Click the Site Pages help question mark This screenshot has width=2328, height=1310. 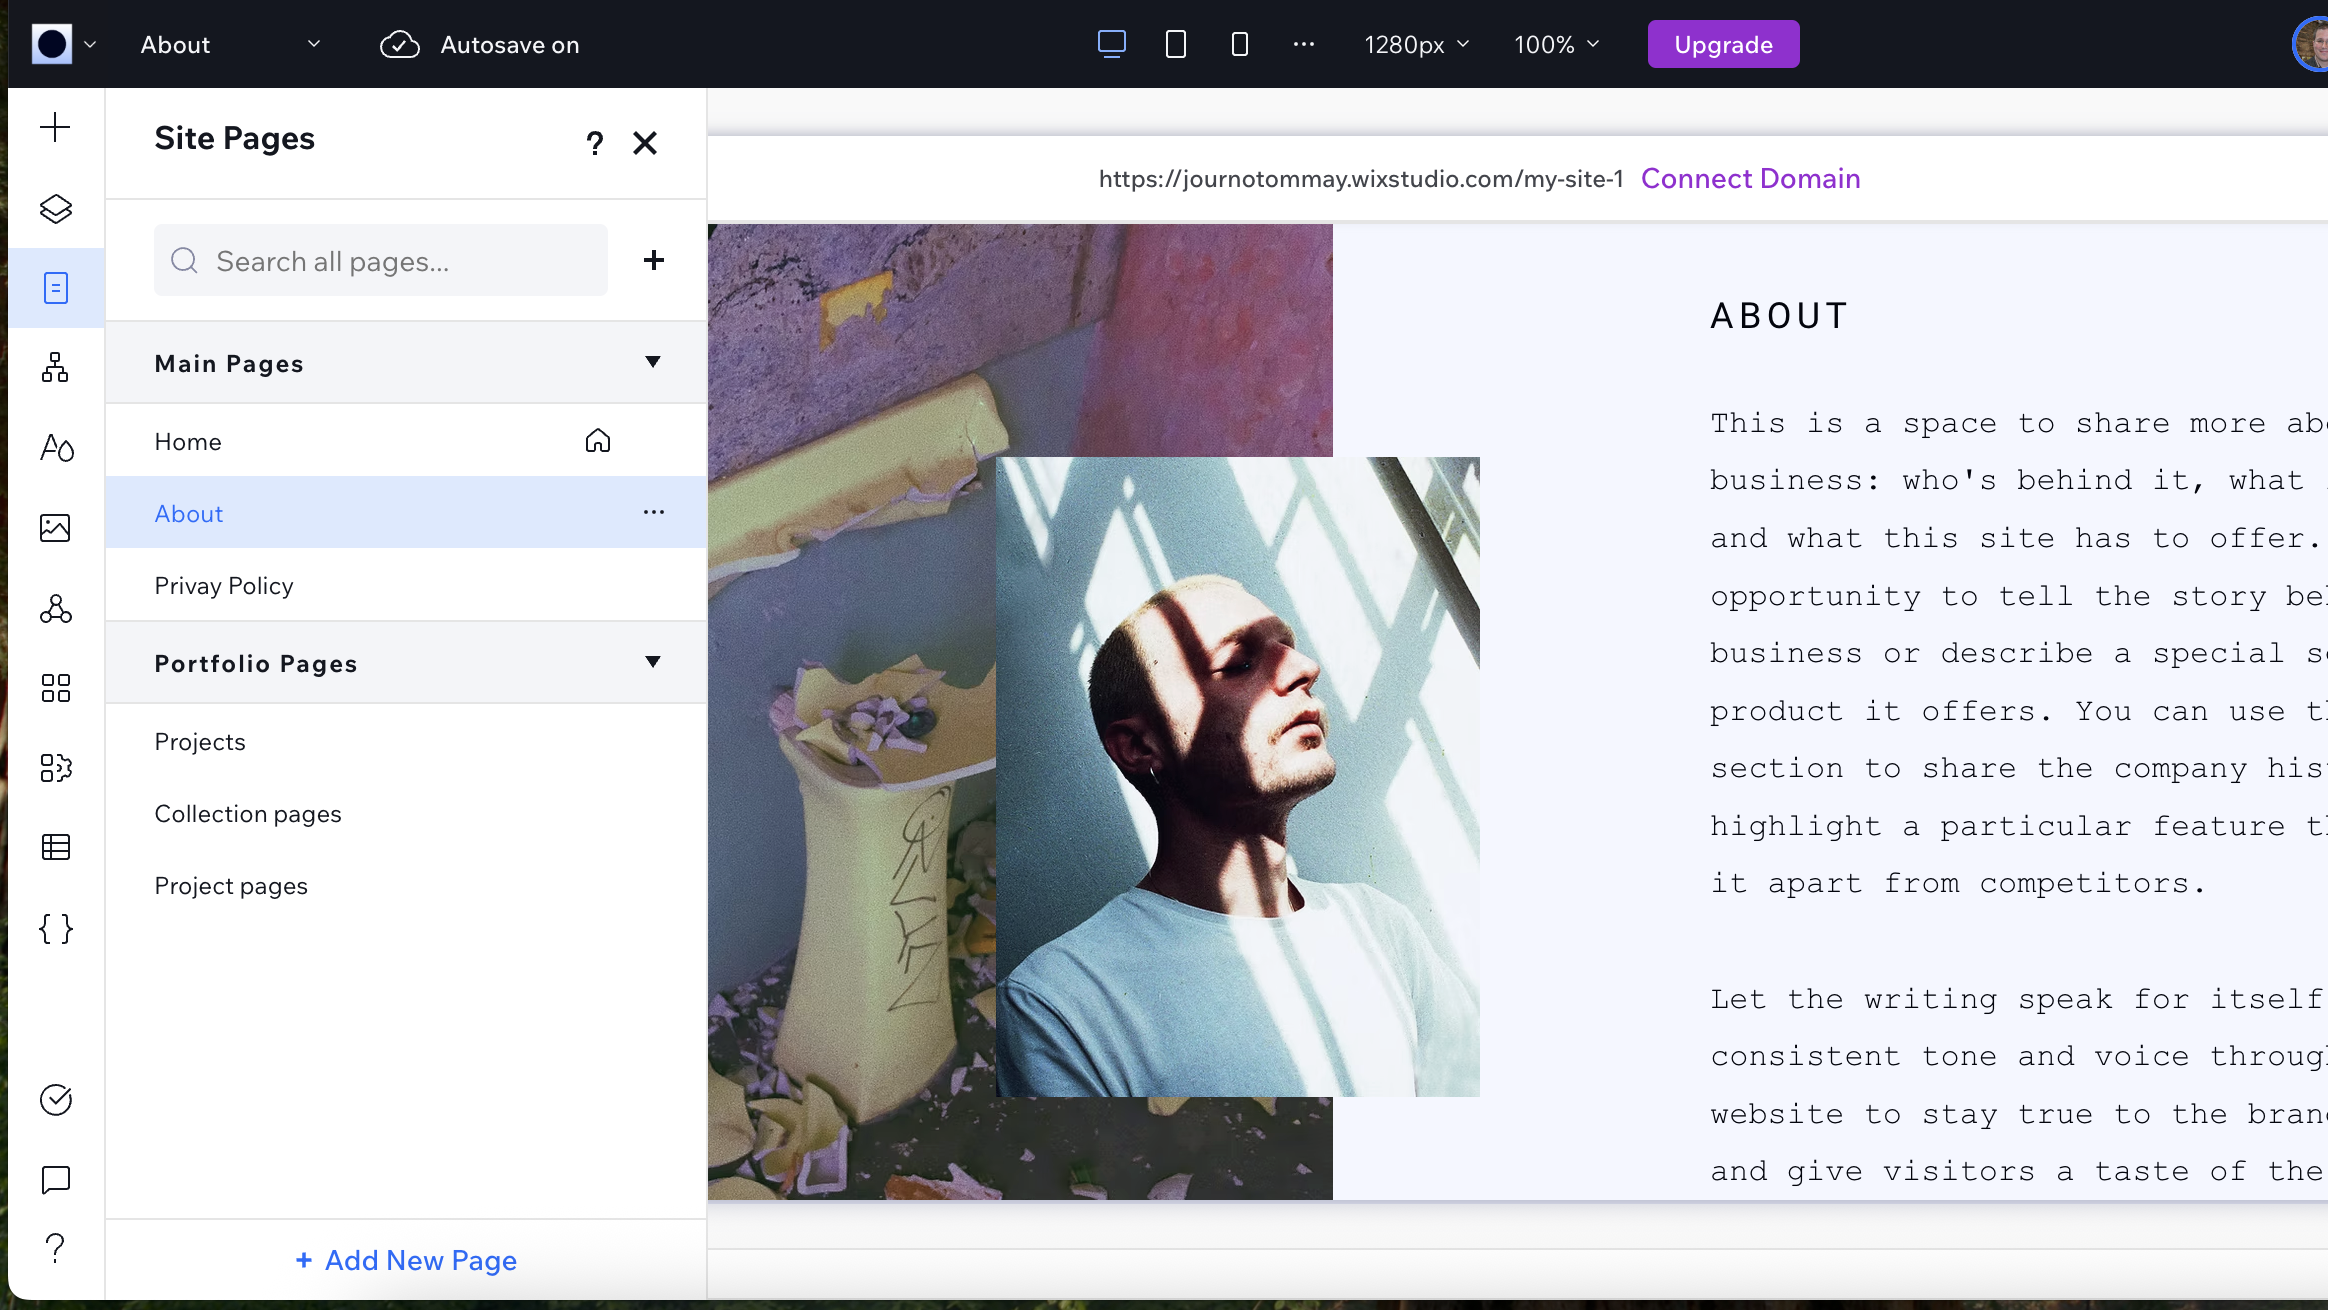595,143
